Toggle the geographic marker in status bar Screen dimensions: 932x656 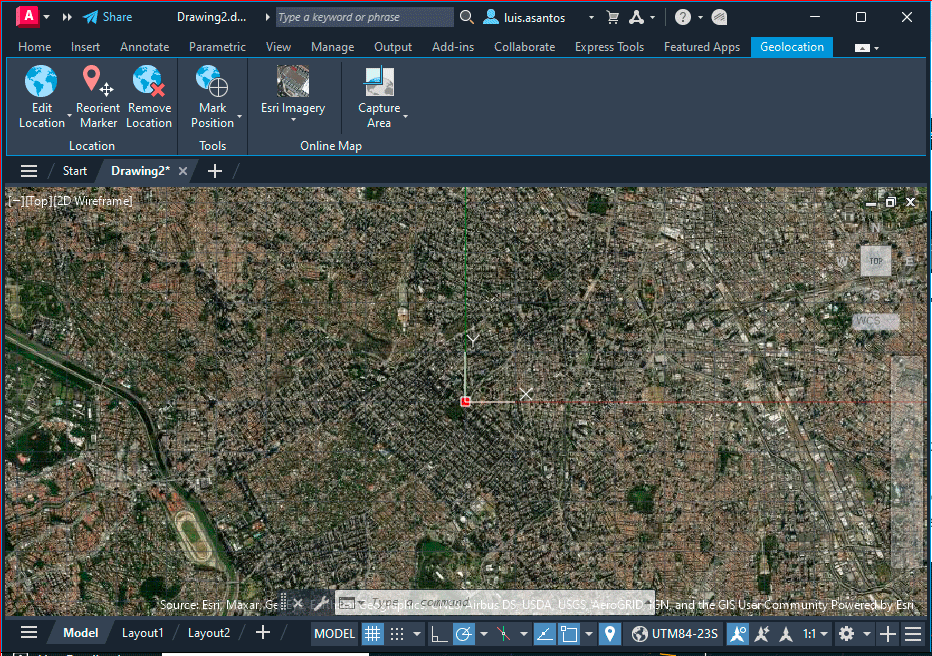coord(609,633)
